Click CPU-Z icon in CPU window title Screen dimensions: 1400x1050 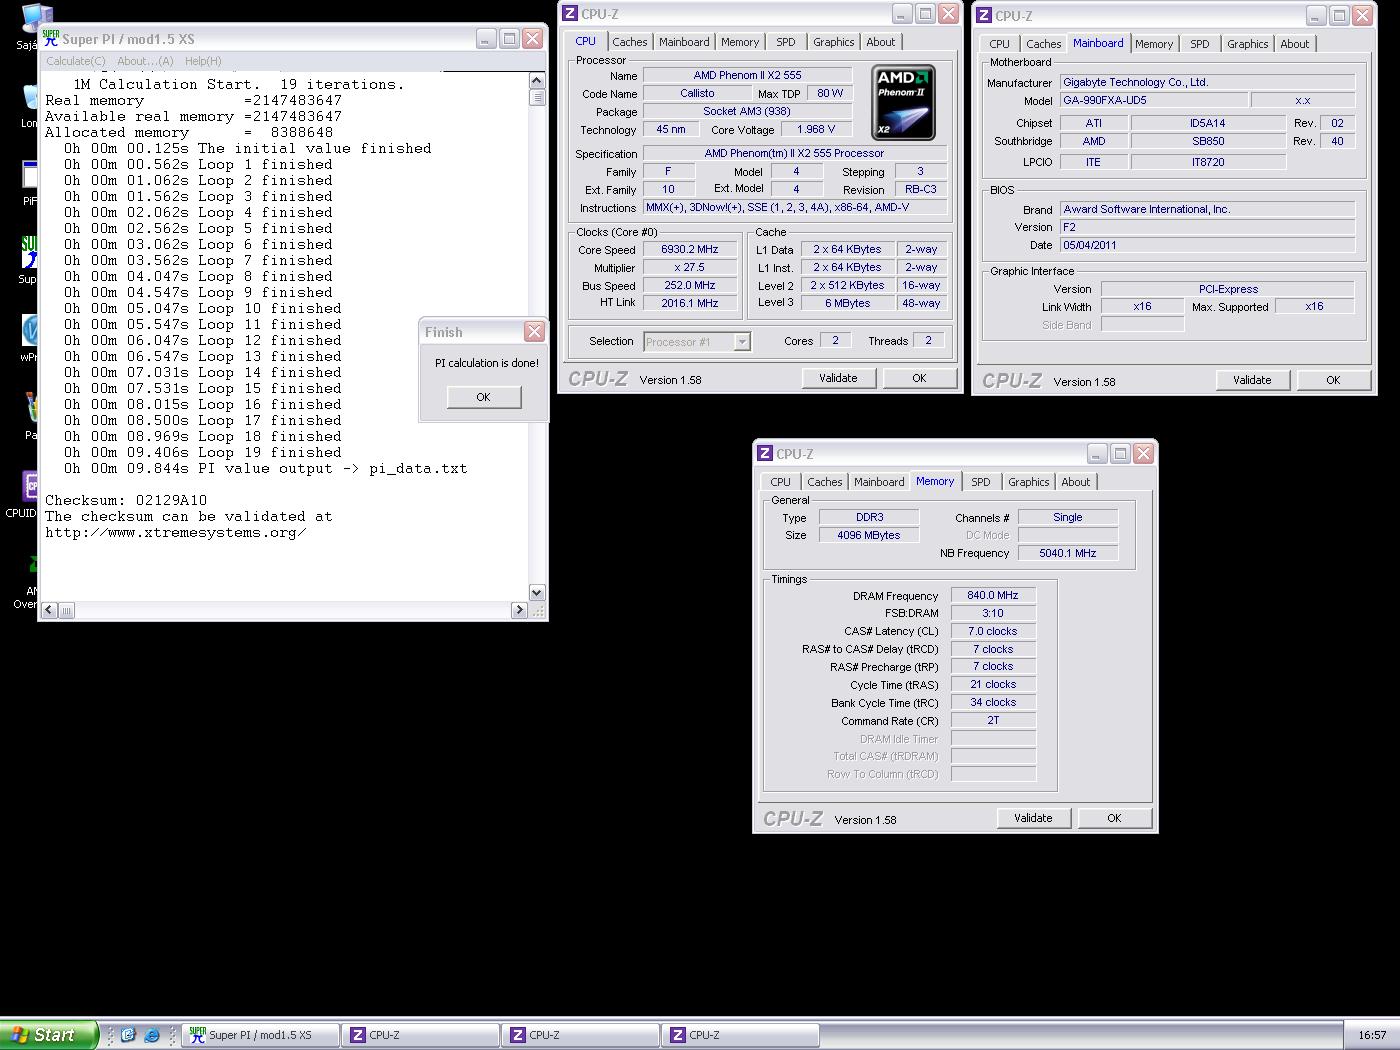[570, 13]
